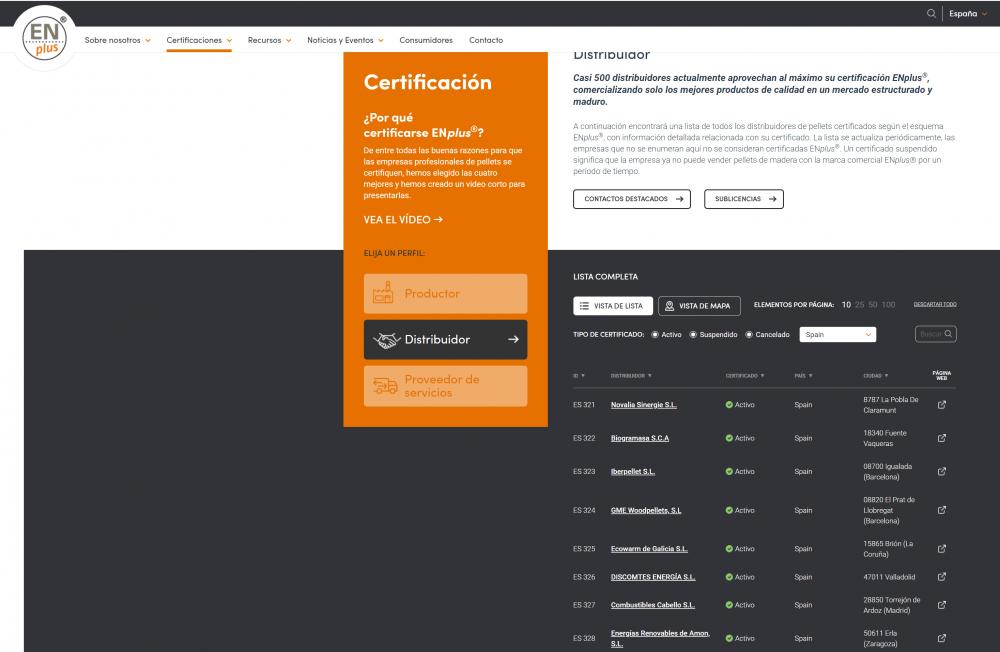The width and height of the screenshot is (1000, 652).
Task: Expand the Recursos menu
Action: click(270, 40)
